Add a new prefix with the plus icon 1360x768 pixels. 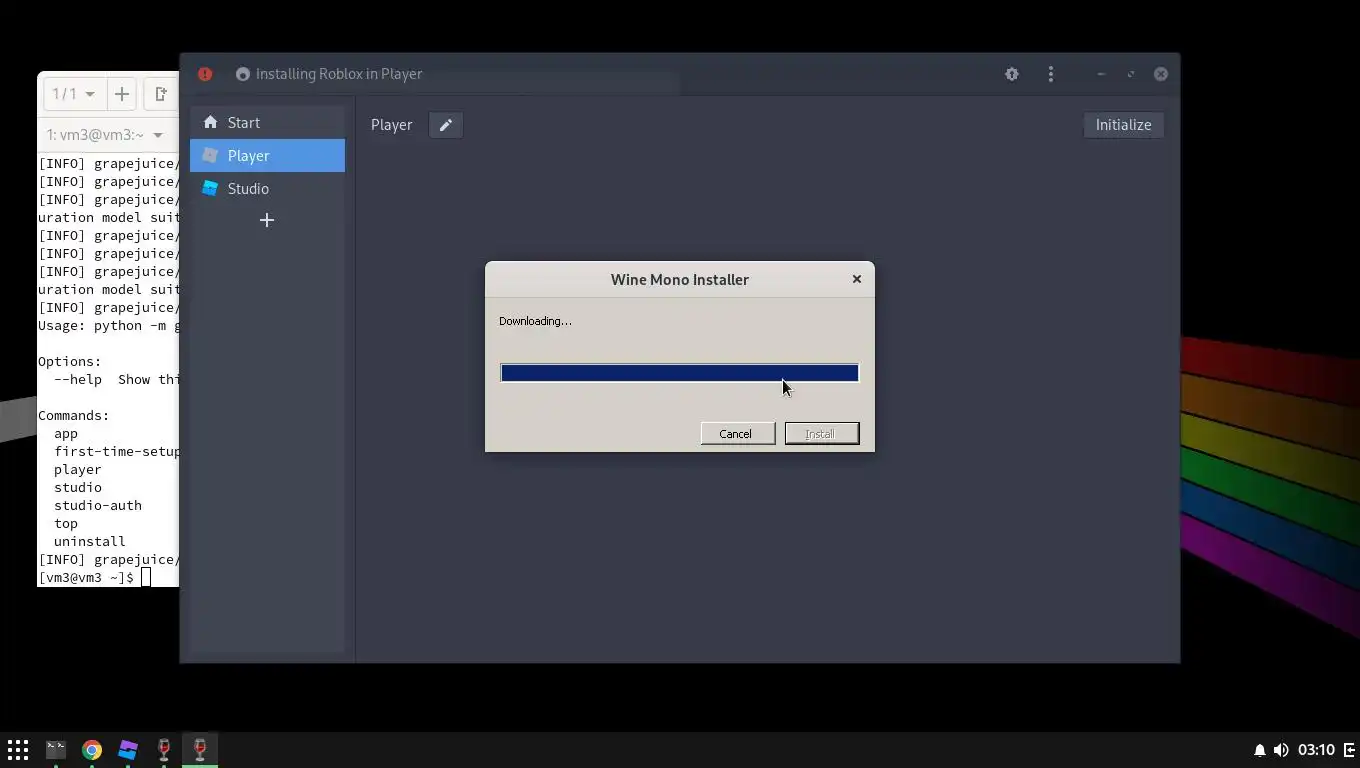coord(267,220)
